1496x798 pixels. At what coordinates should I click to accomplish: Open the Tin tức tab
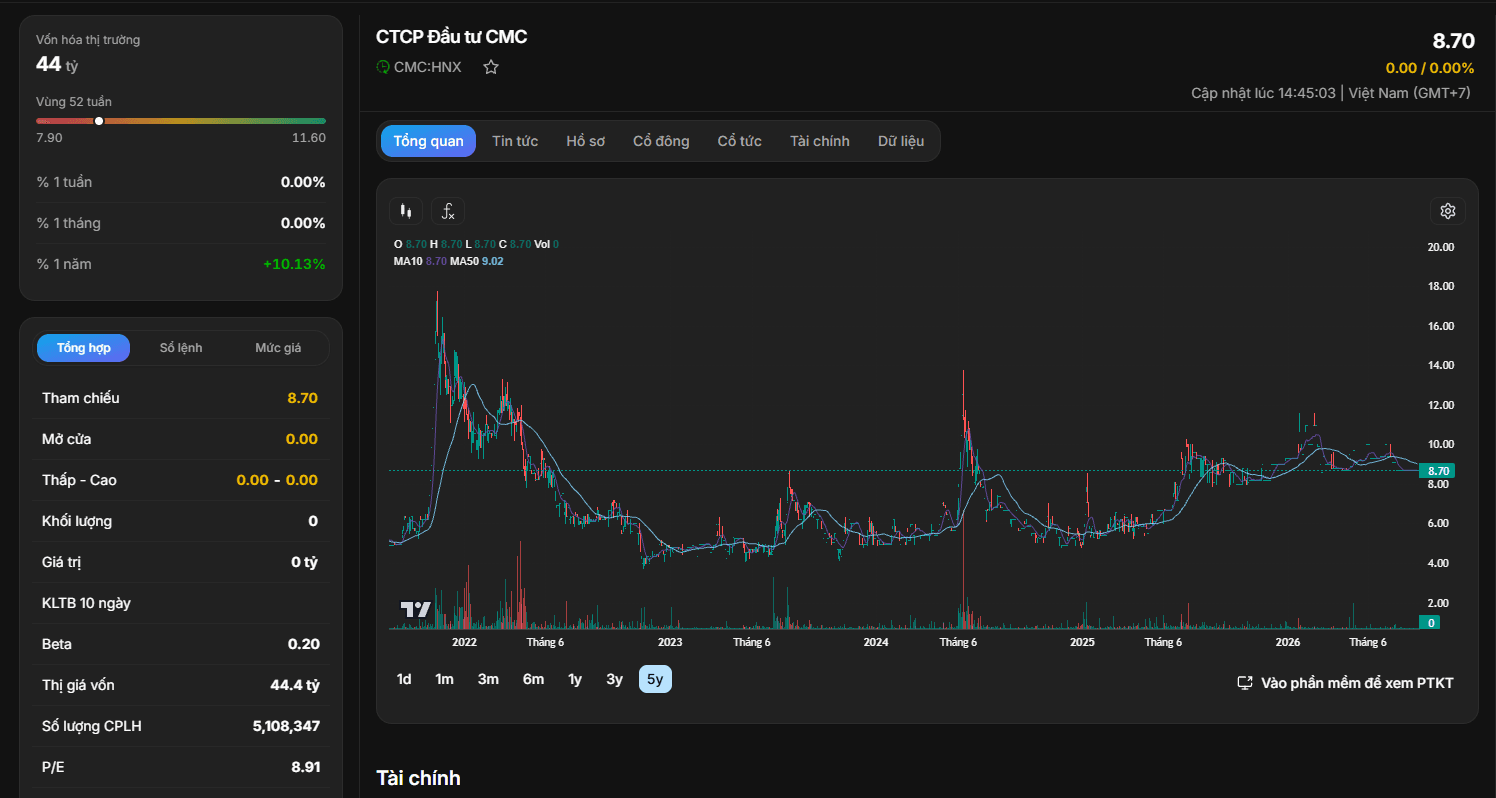(515, 141)
